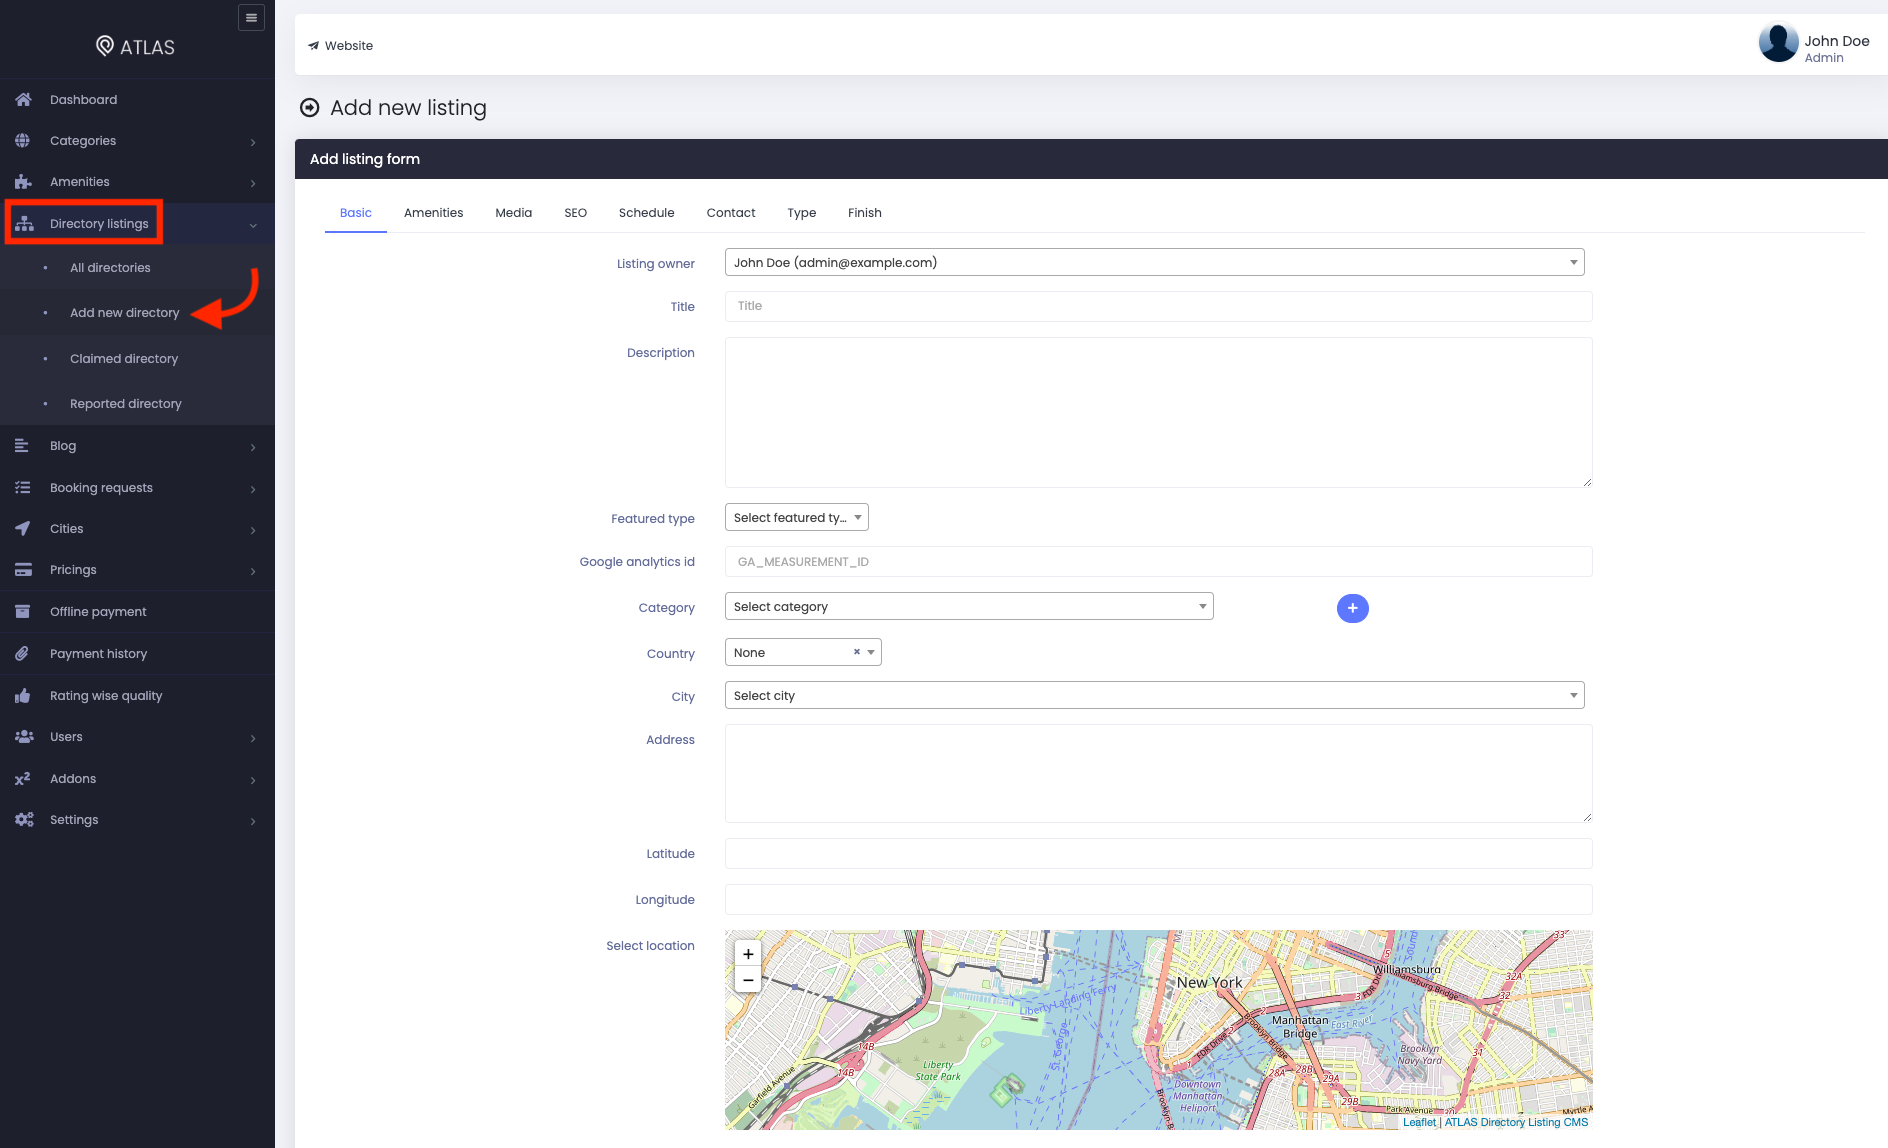Expand the Categories submenu chevron
Viewport: 1888px width, 1148px height.
tap(253, 142)
